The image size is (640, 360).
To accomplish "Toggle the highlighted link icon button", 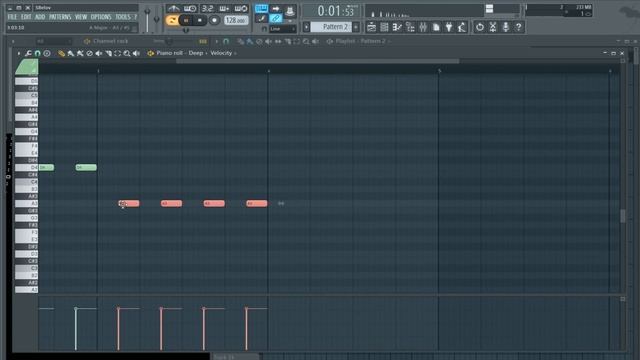I will [276, 18].
